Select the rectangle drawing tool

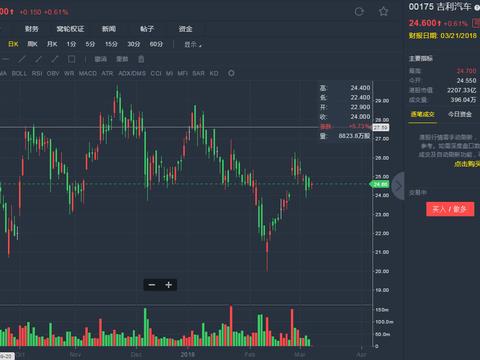coord(71,59)
